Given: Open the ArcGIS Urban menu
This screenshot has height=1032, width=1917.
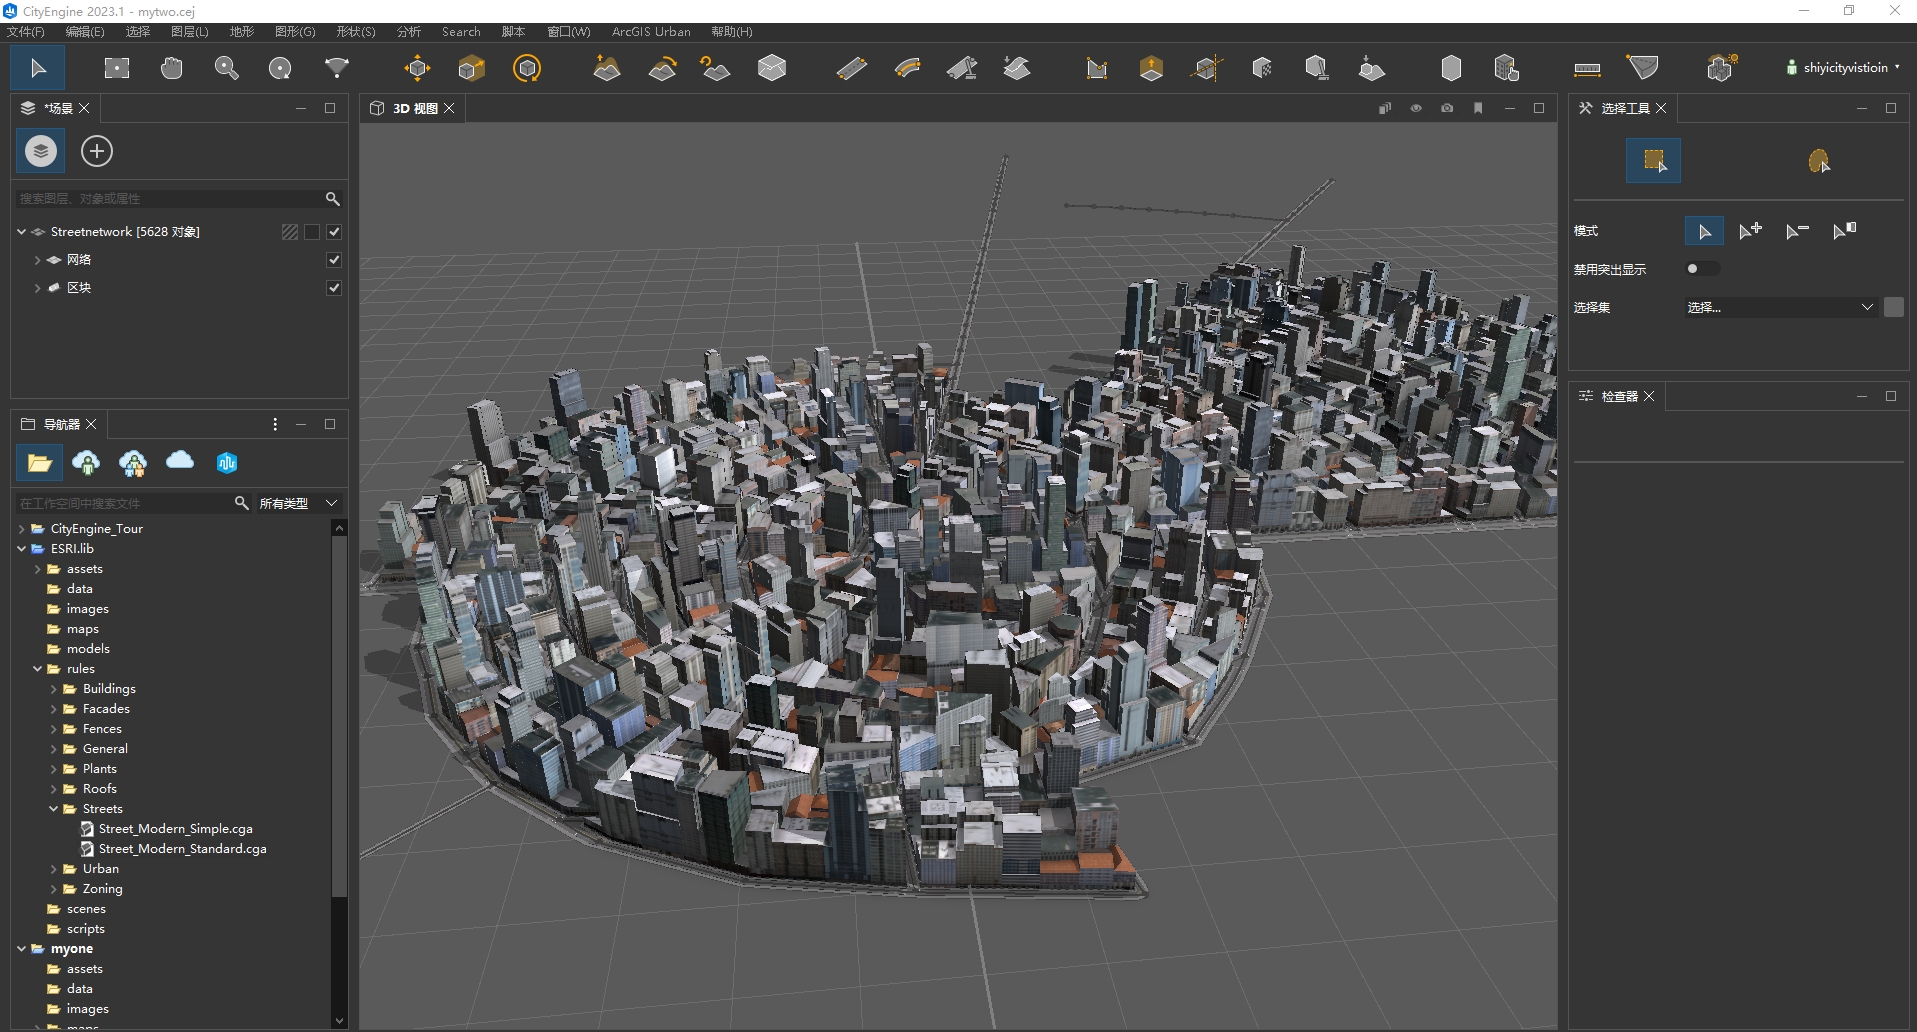Looking at the screenshot, I should [x=651, y=31].
